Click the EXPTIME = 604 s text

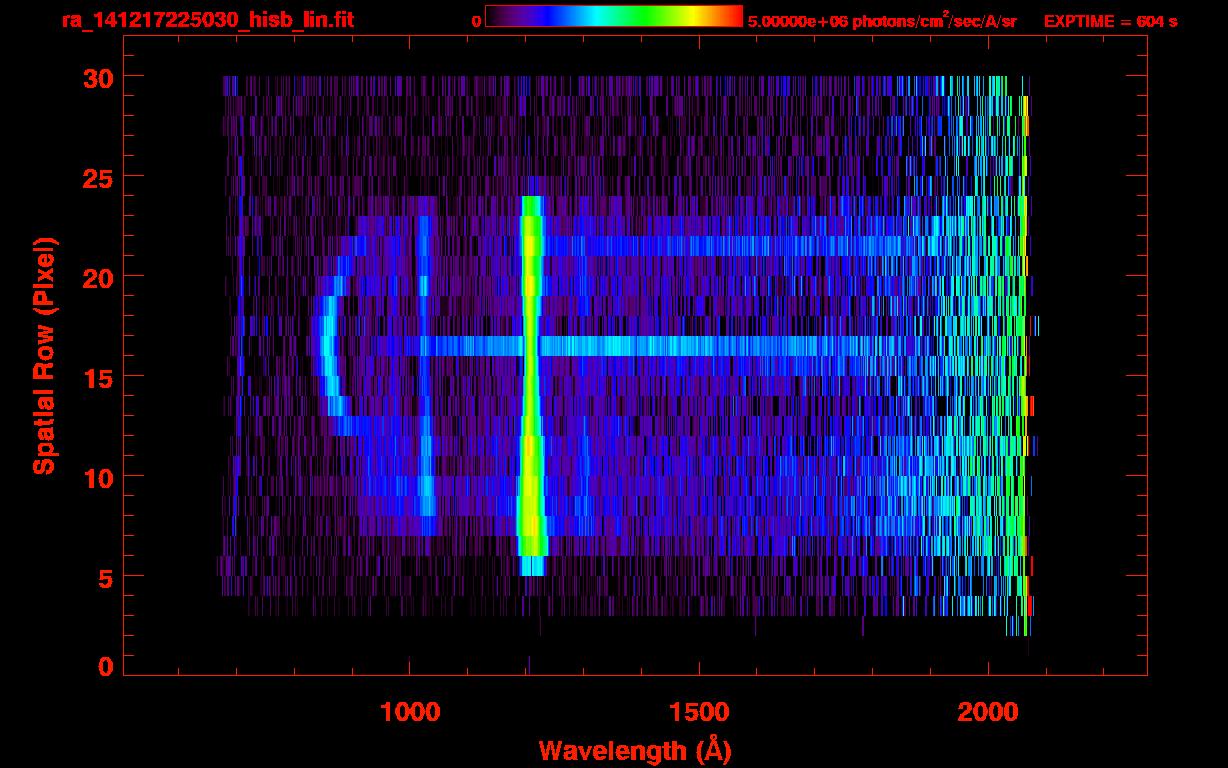point(1110,21)
